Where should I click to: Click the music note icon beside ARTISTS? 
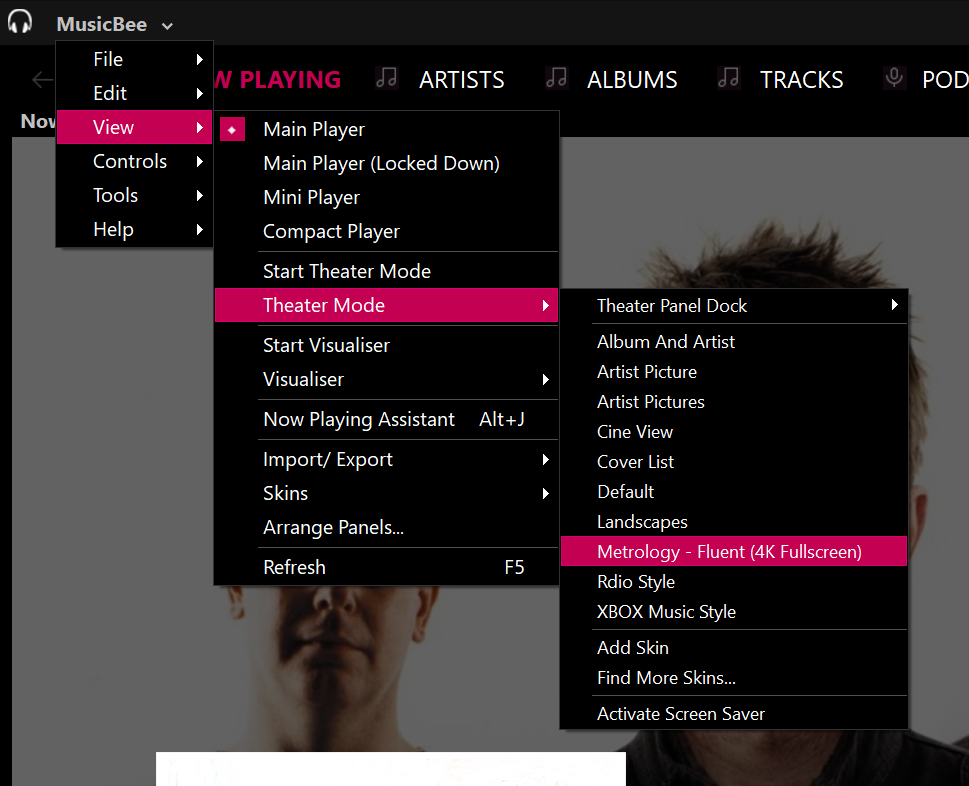(x=387, y=78)
